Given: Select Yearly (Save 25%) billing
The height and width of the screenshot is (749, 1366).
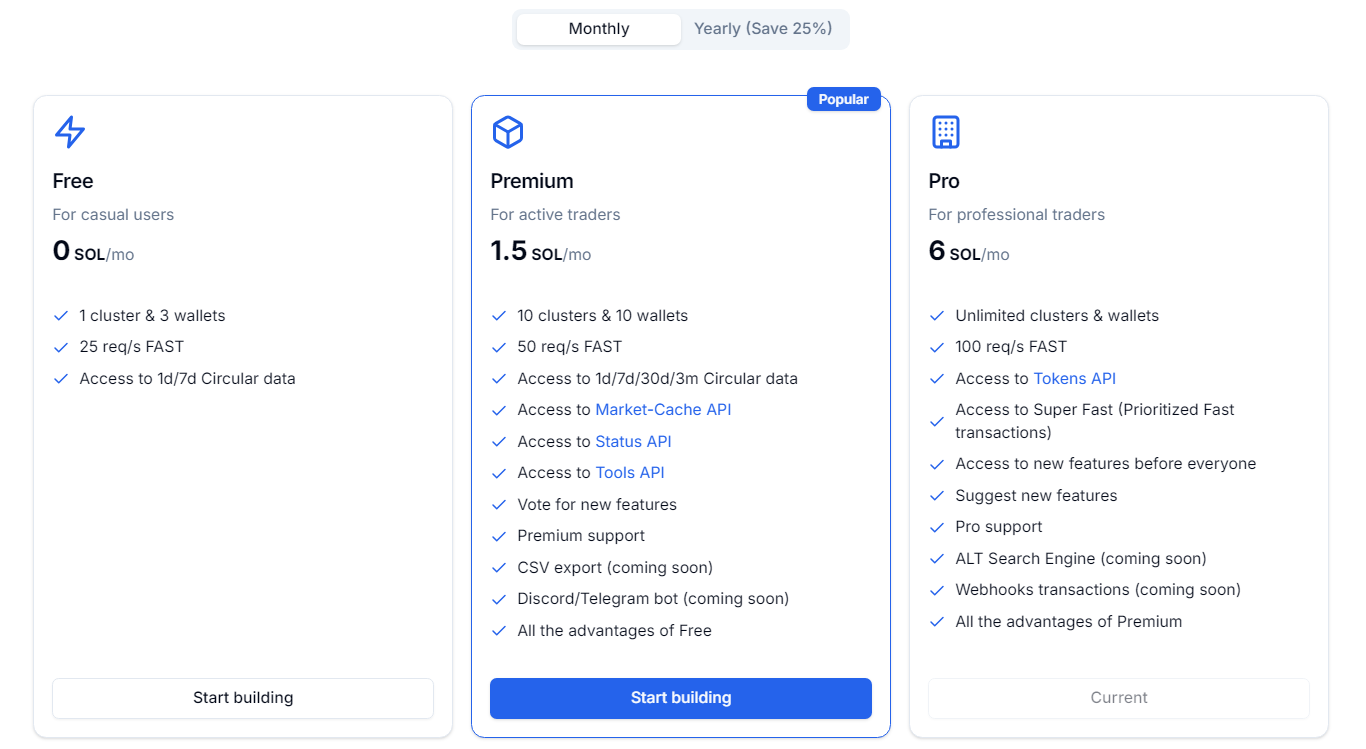Looking at the screenshot, I should tap(763, 29).
